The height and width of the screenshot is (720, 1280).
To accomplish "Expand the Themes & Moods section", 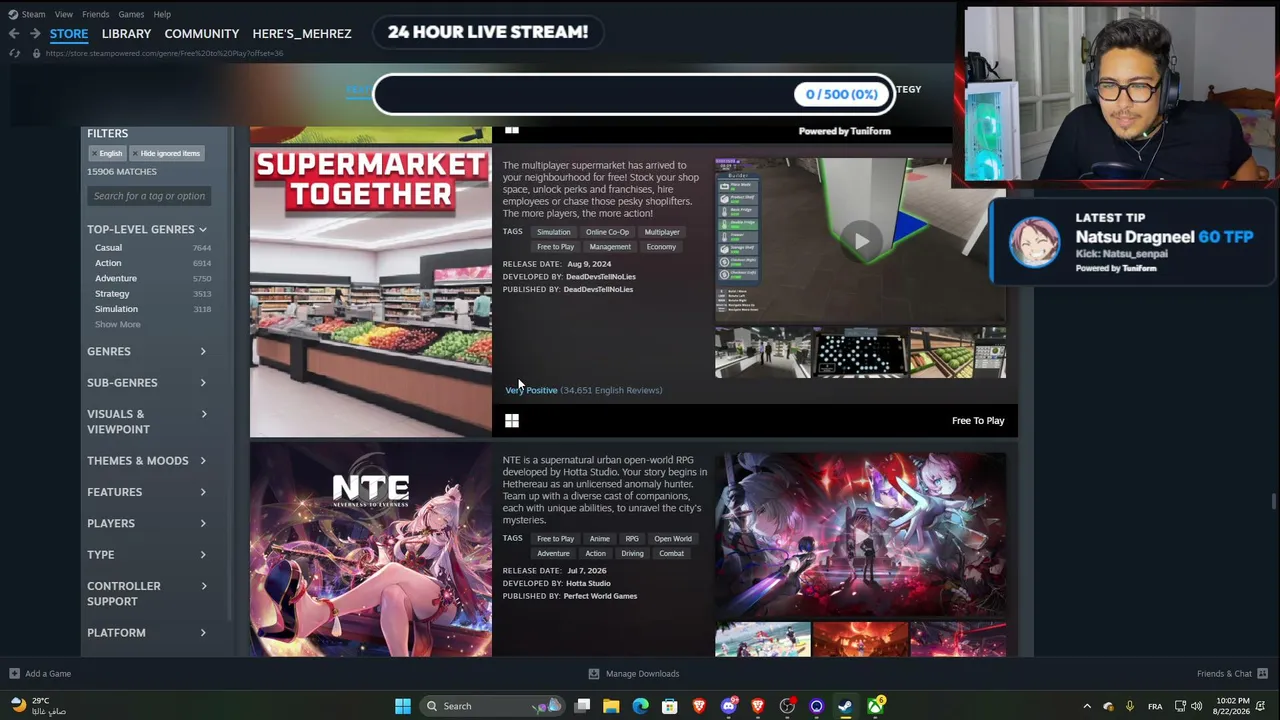I will point(147,461).
